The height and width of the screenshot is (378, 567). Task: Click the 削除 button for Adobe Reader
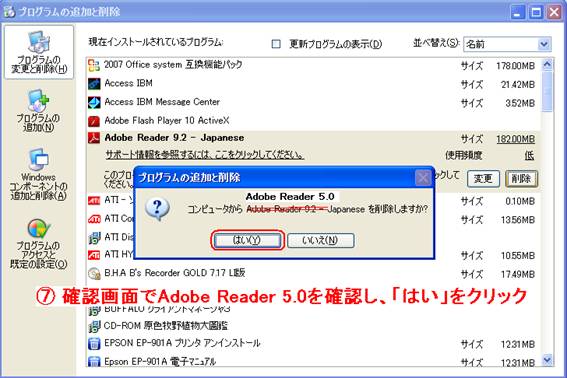[521, 179]
